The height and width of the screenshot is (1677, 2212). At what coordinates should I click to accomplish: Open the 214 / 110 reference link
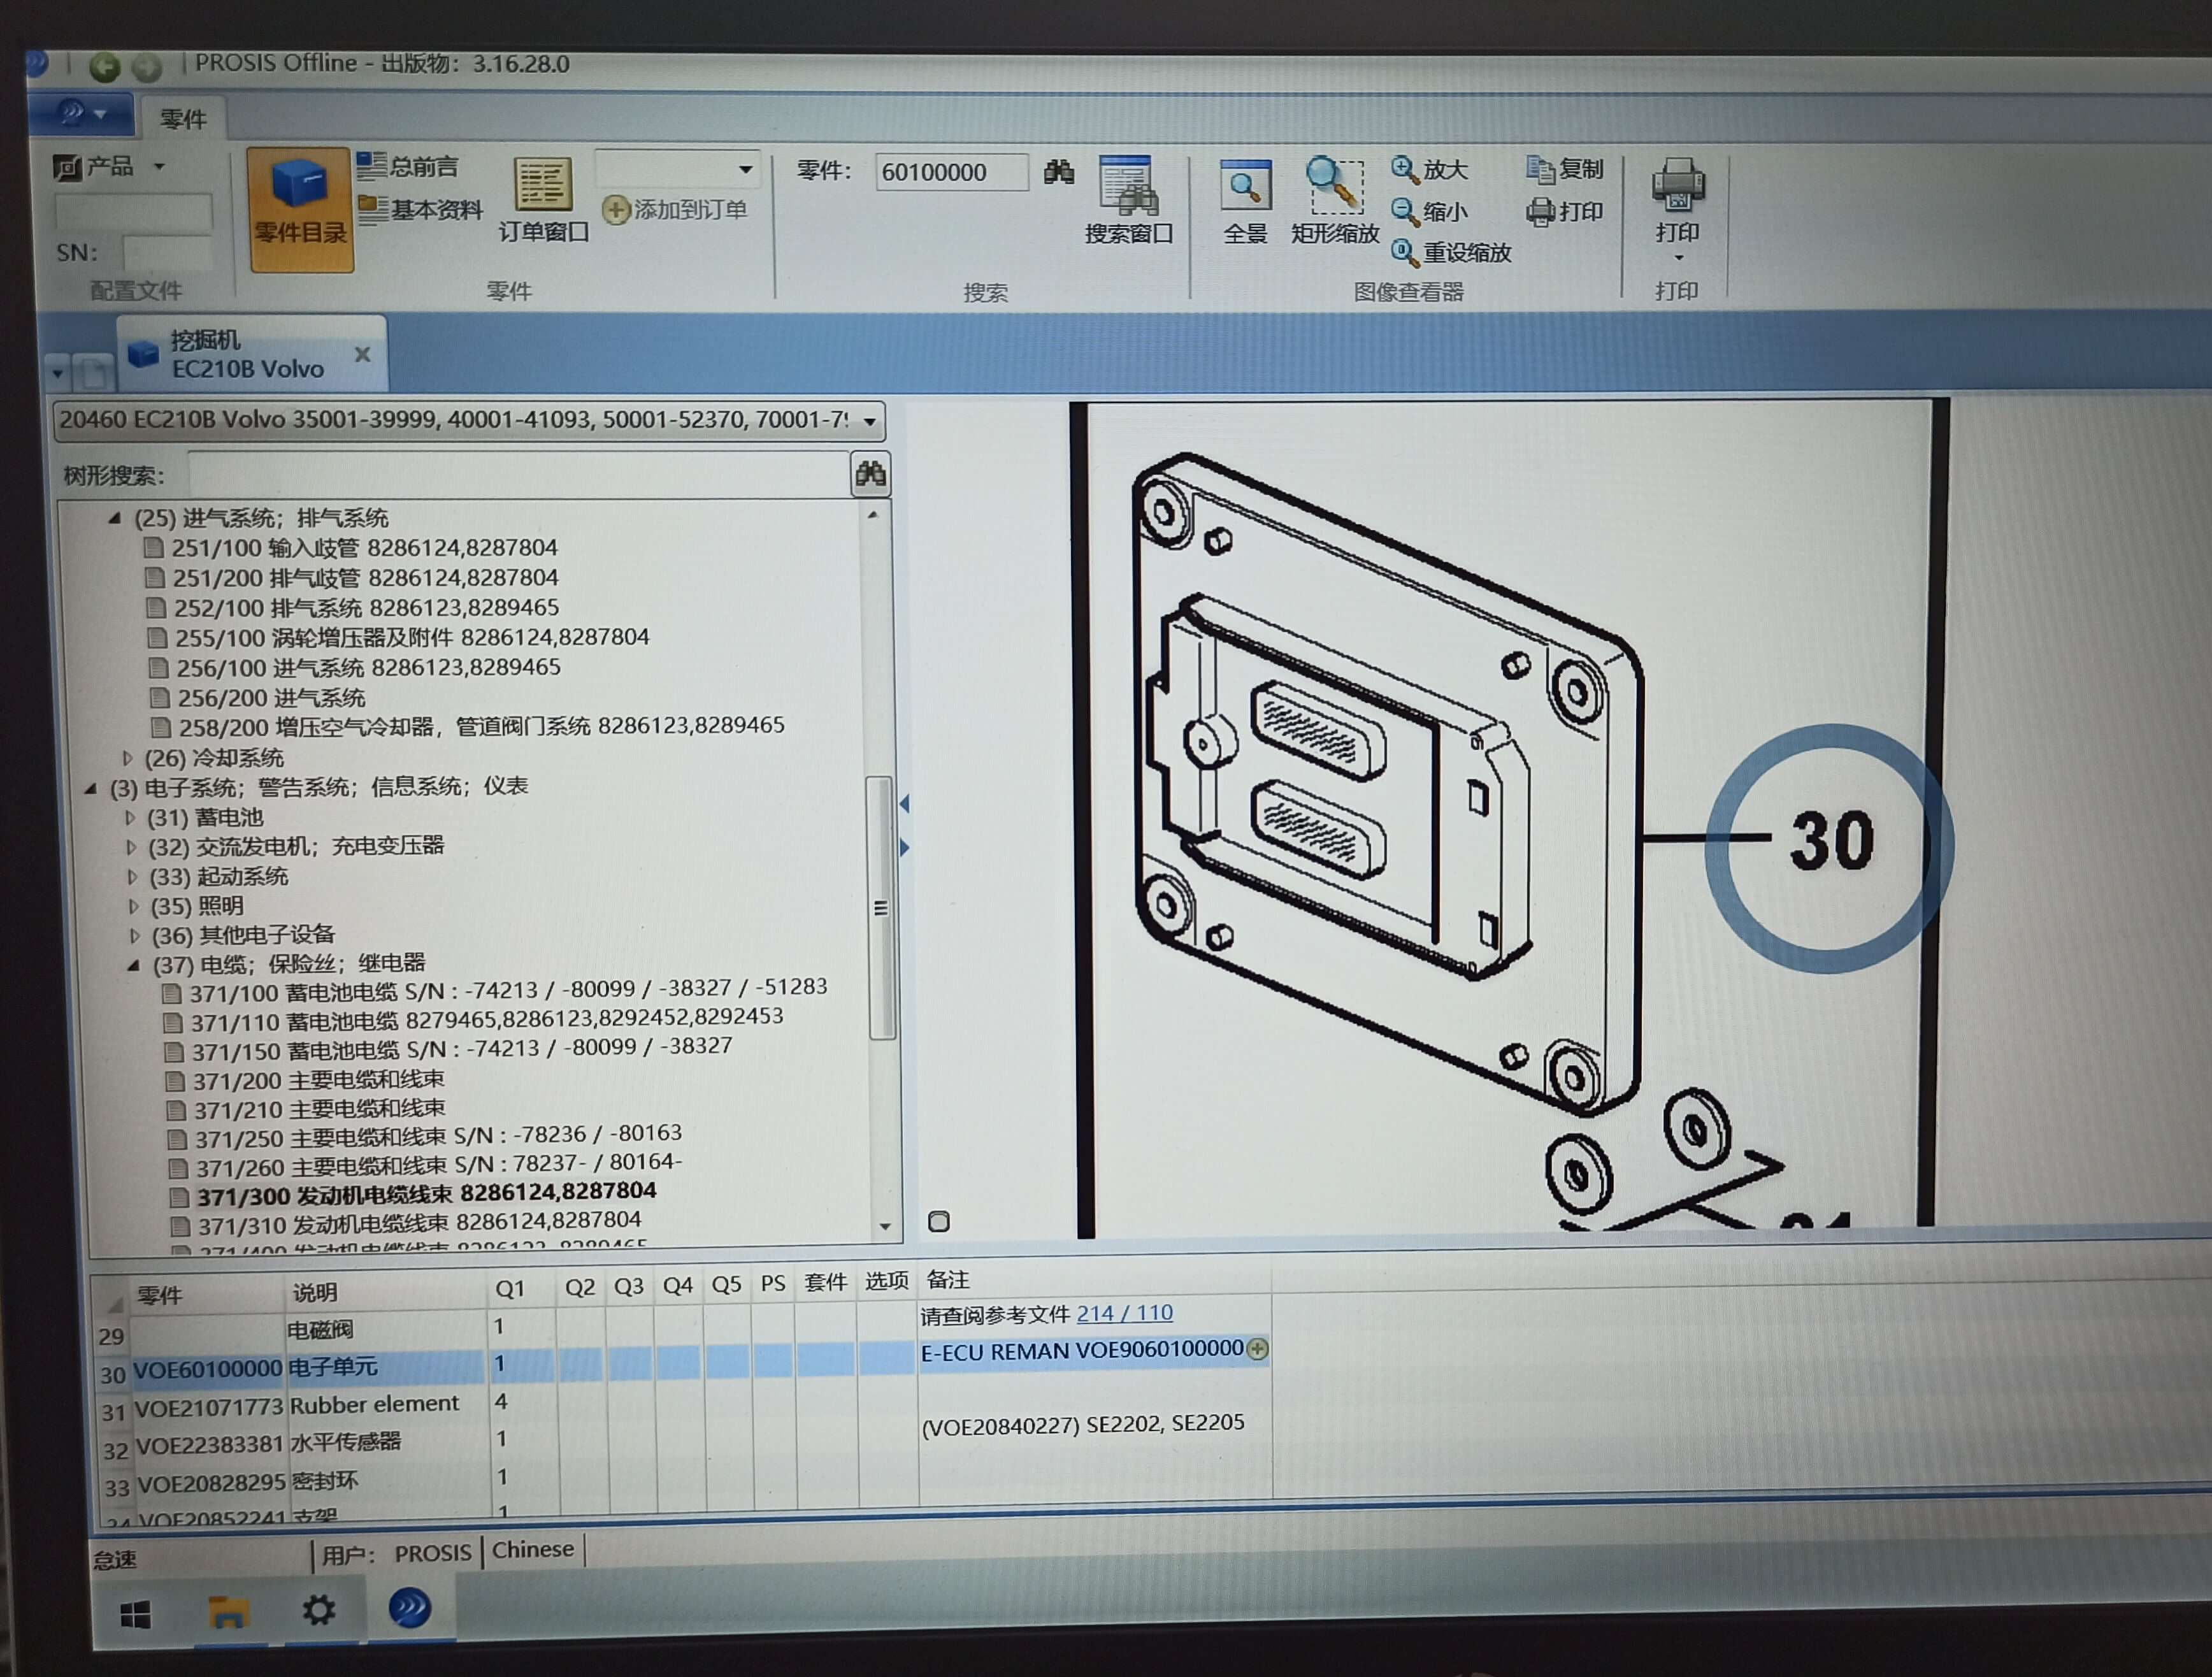click(1124, 1313)
